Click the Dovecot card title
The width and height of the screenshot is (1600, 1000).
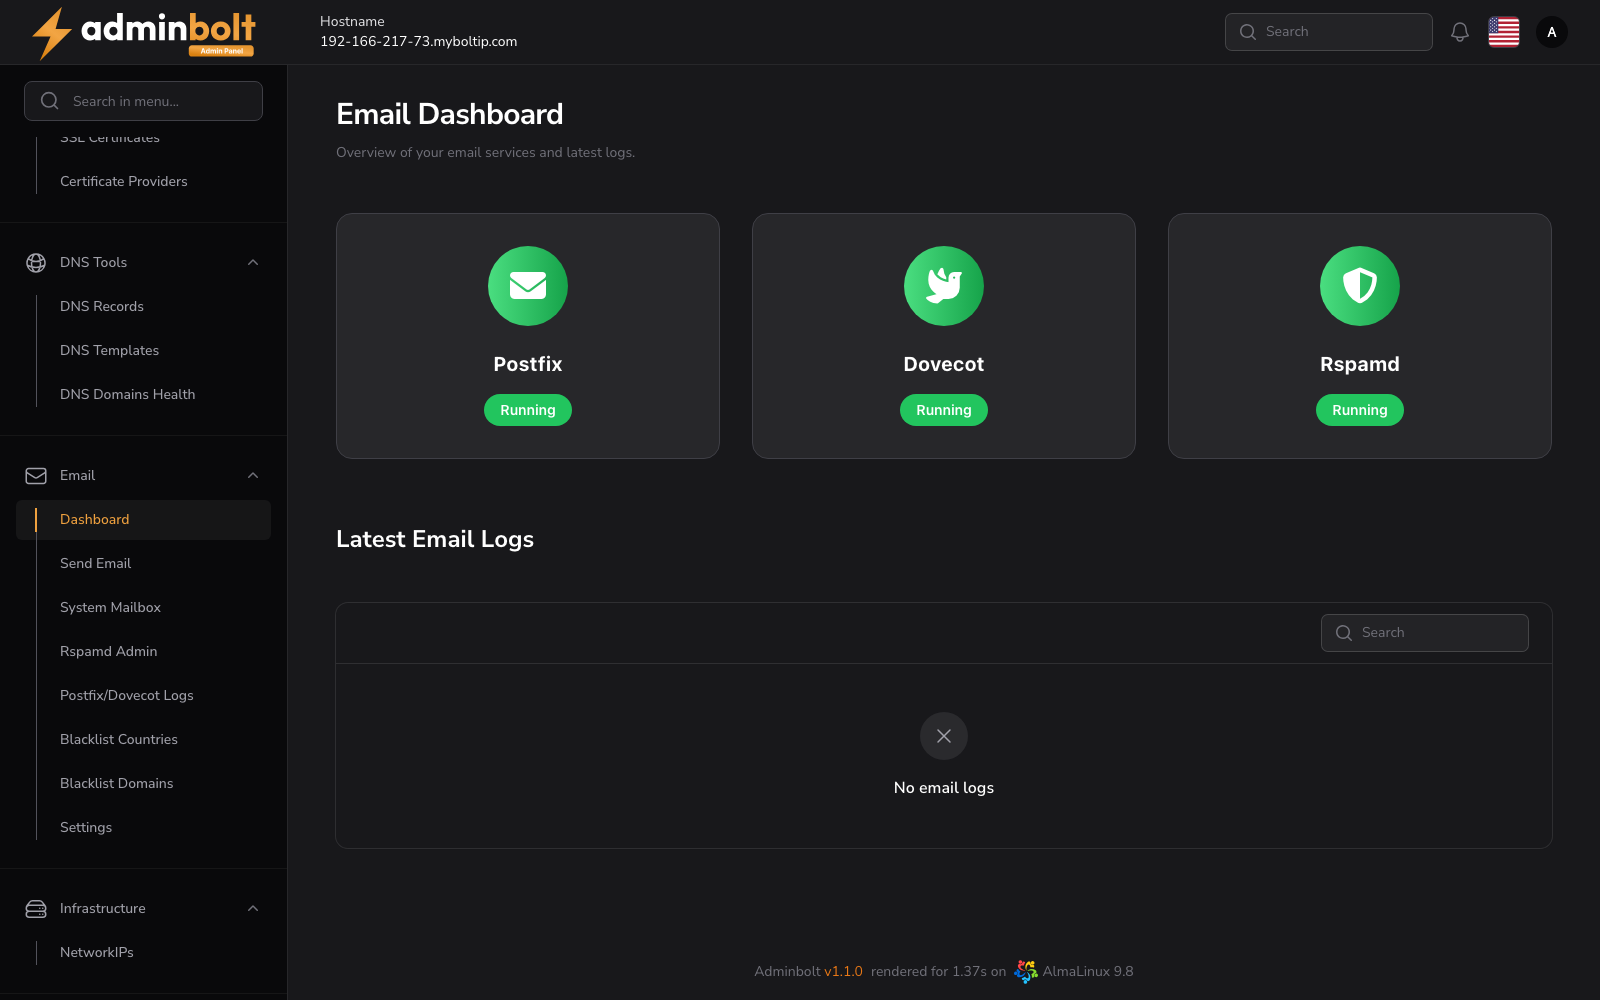pyautogui.click(x=944, y=364)
